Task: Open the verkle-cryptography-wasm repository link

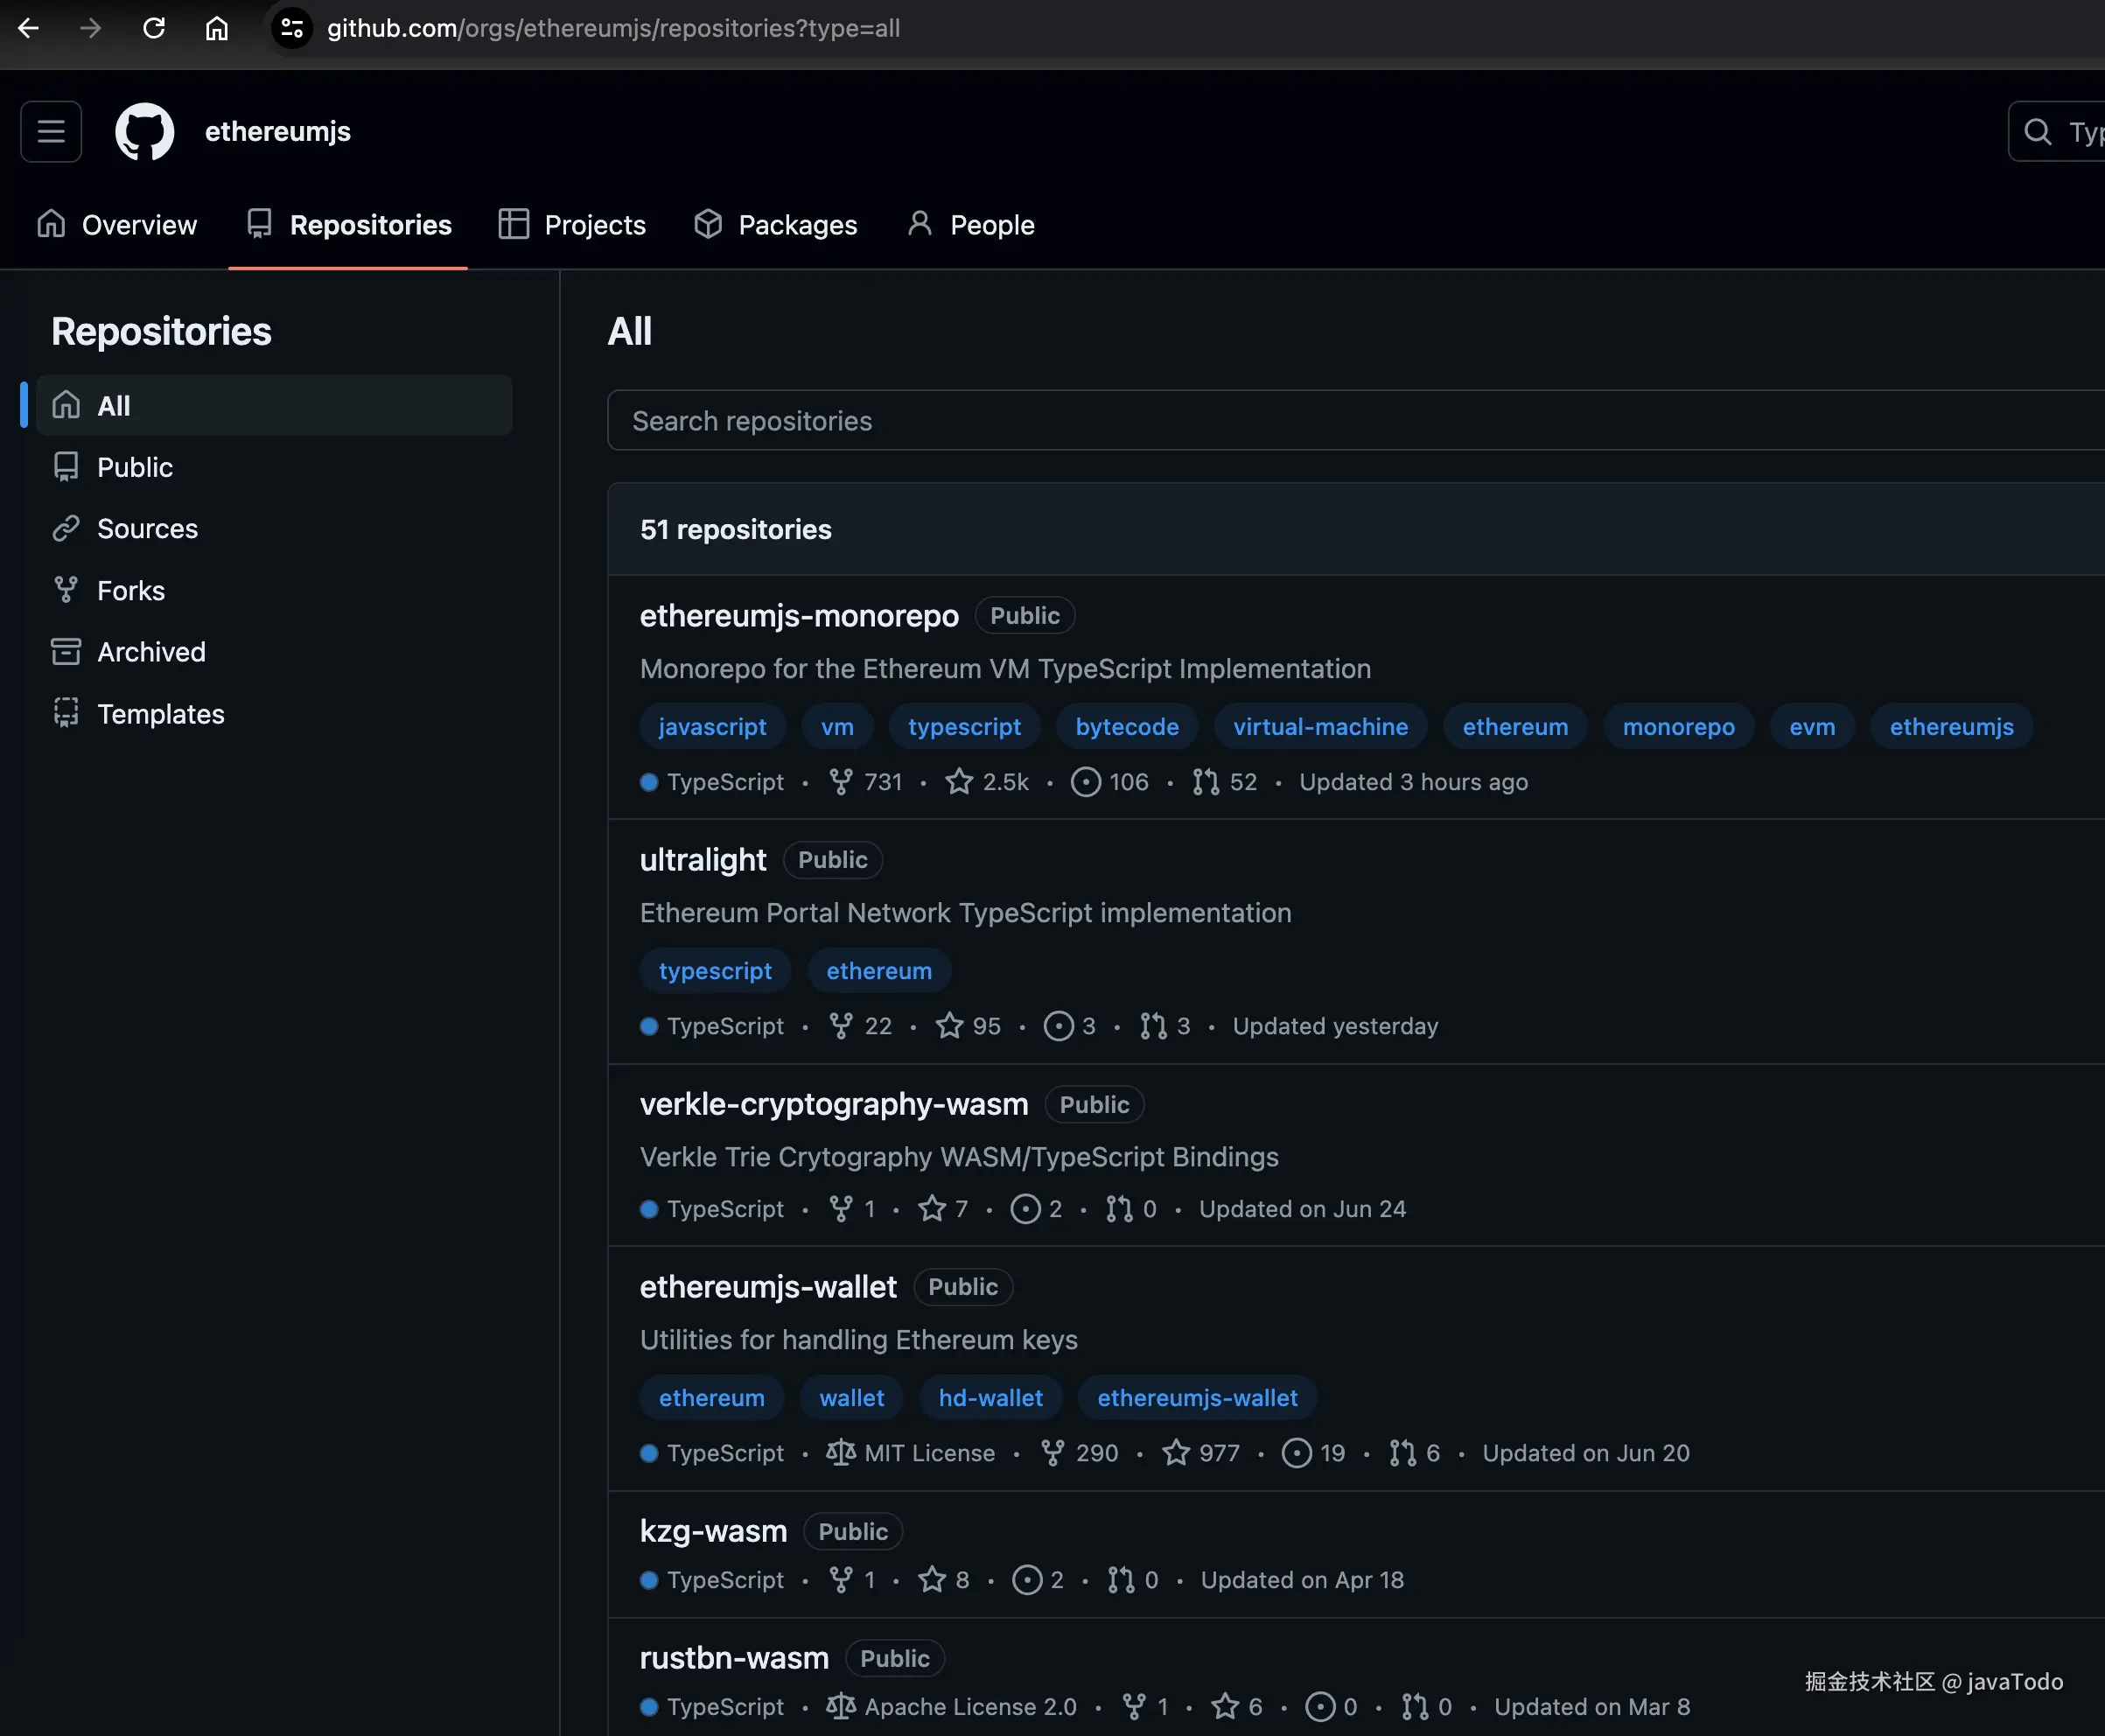Action: coord(833,1104)
